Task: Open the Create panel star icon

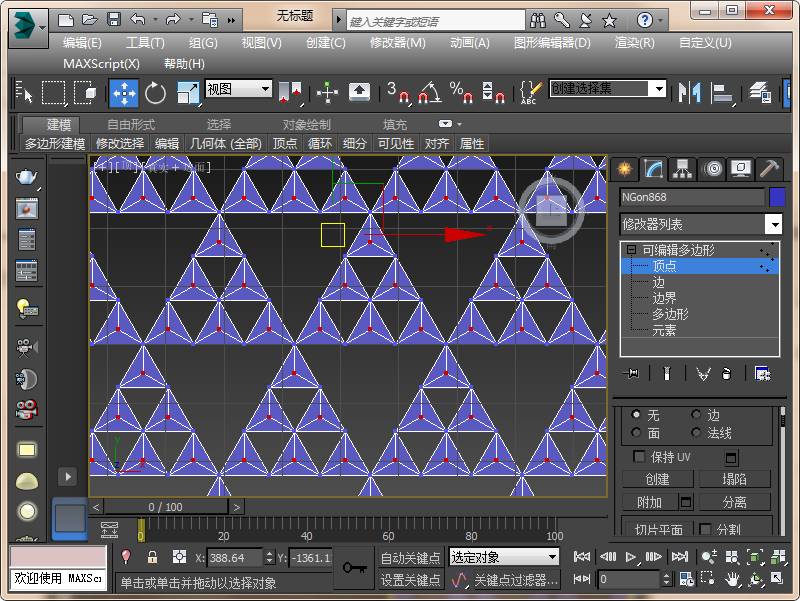Action: tap(624, 169)
